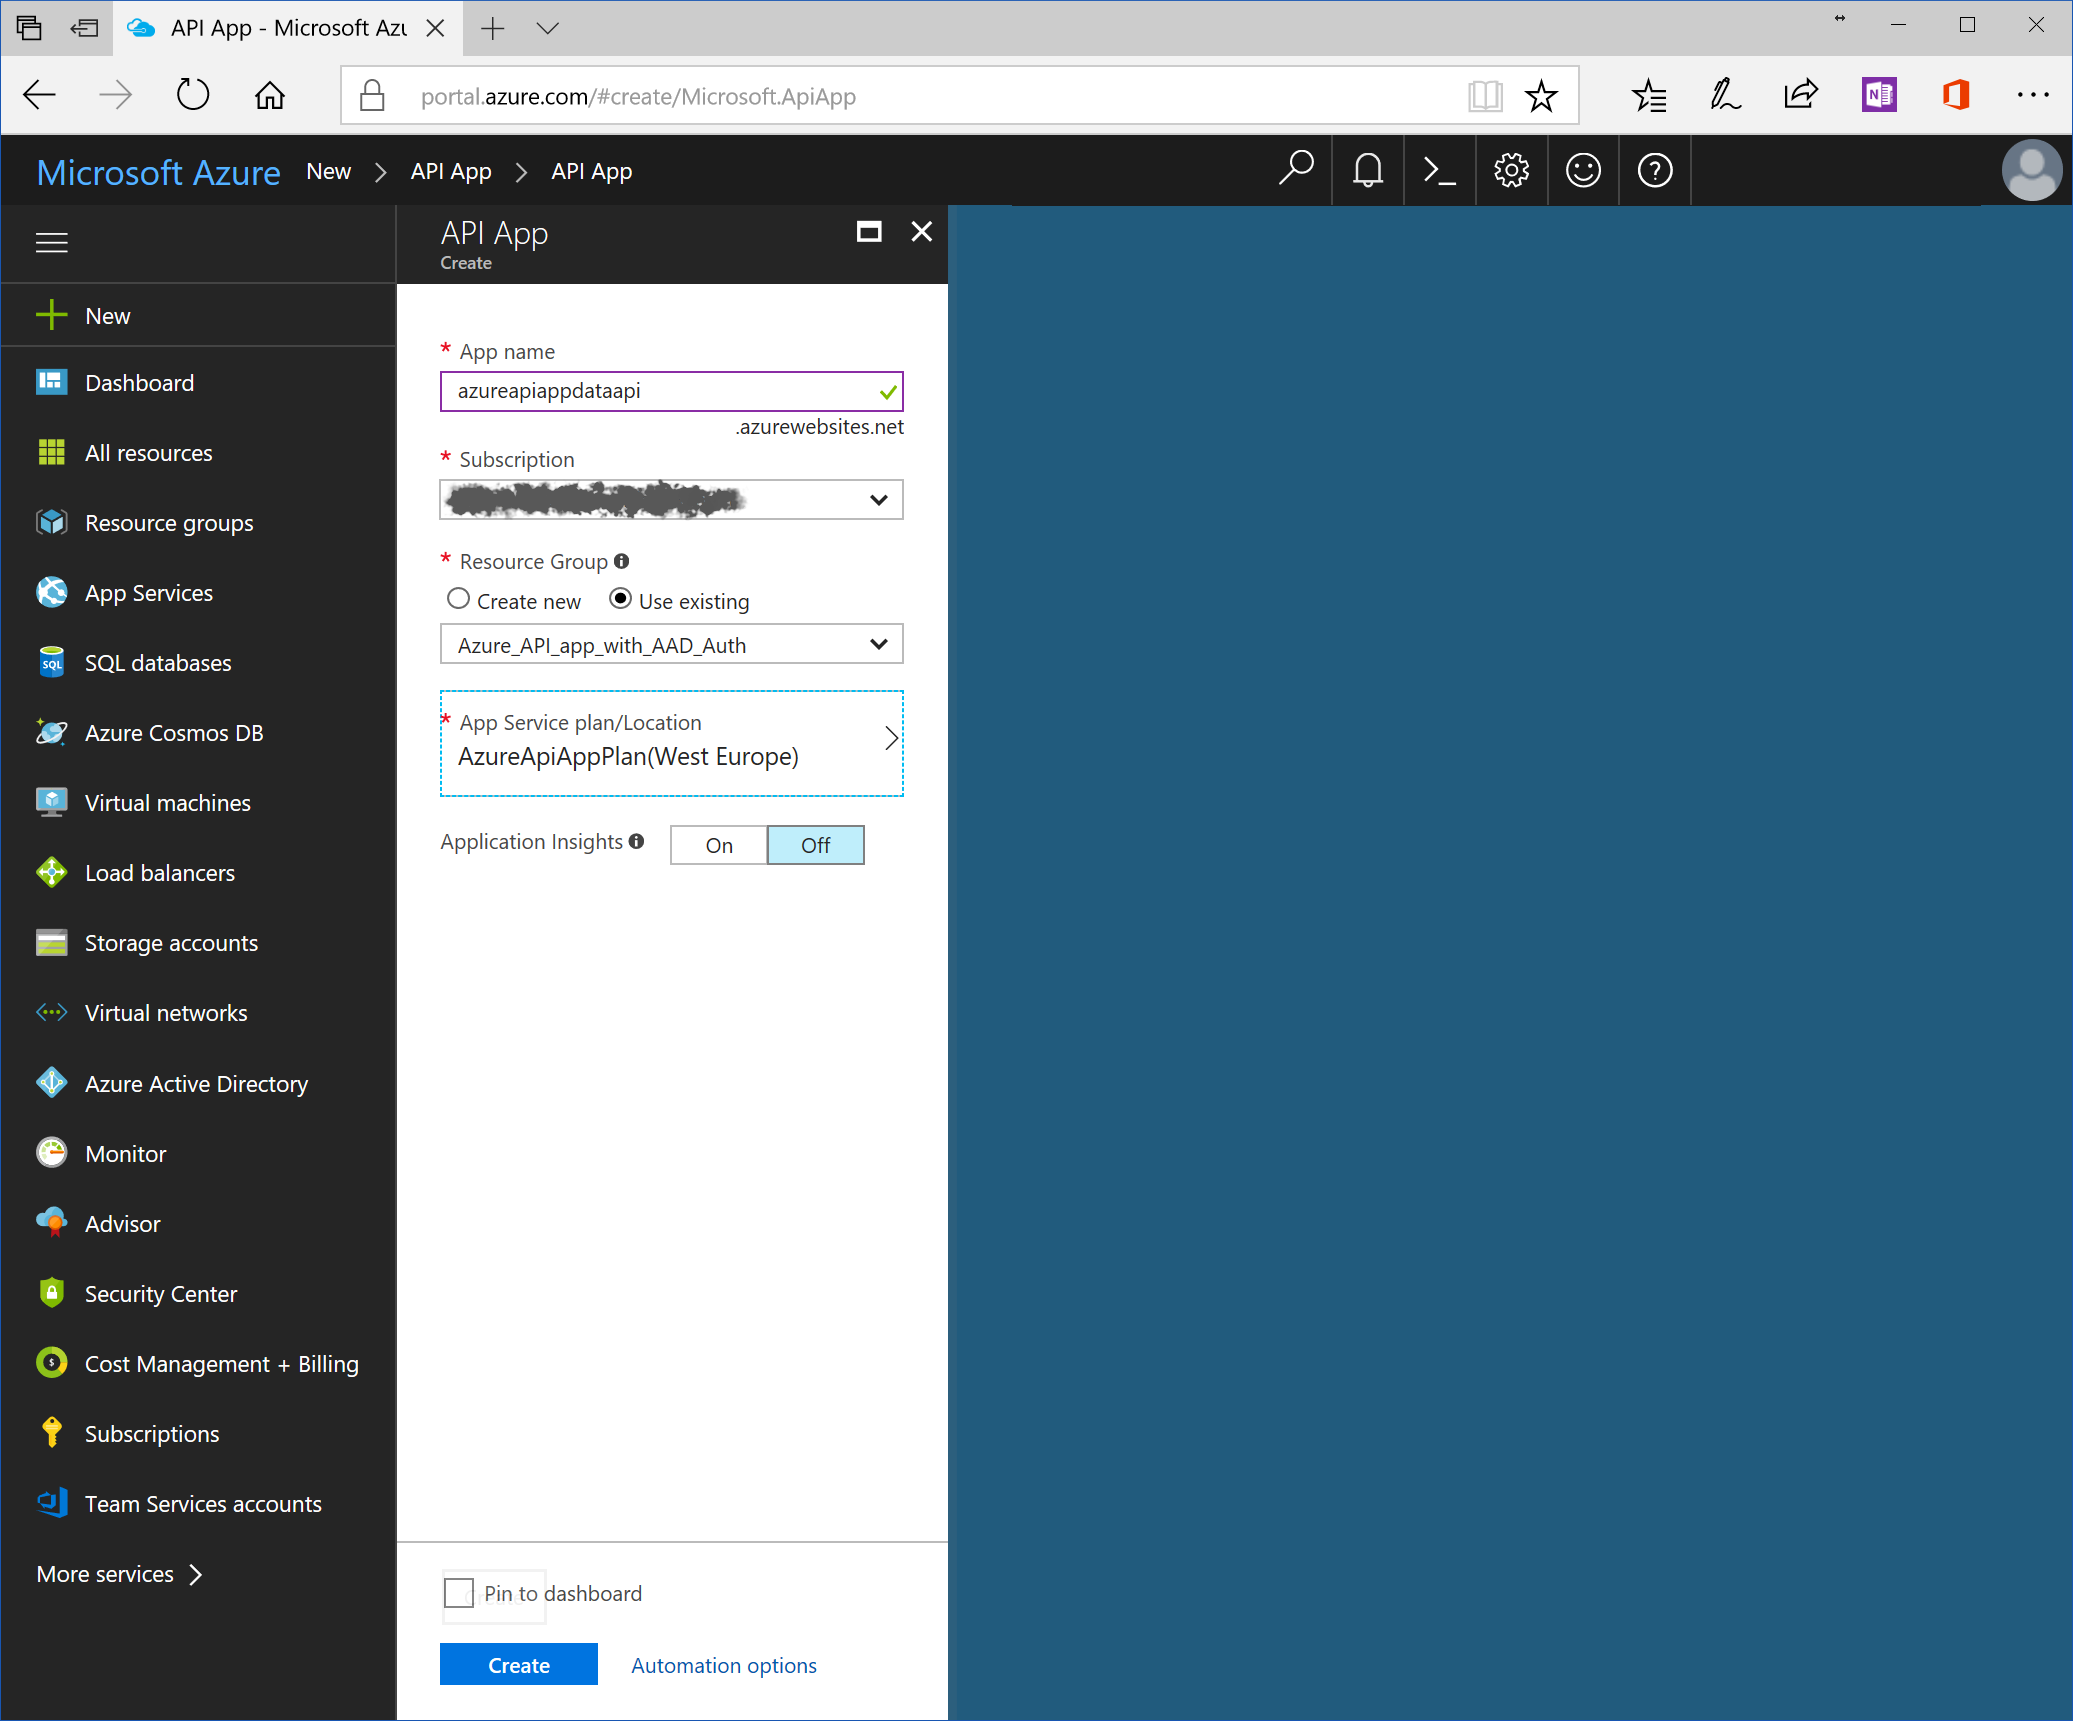Select the Create new radio button
Image resolution: width=2073 pixels, height=1721 pixels.
coord(458,599)
